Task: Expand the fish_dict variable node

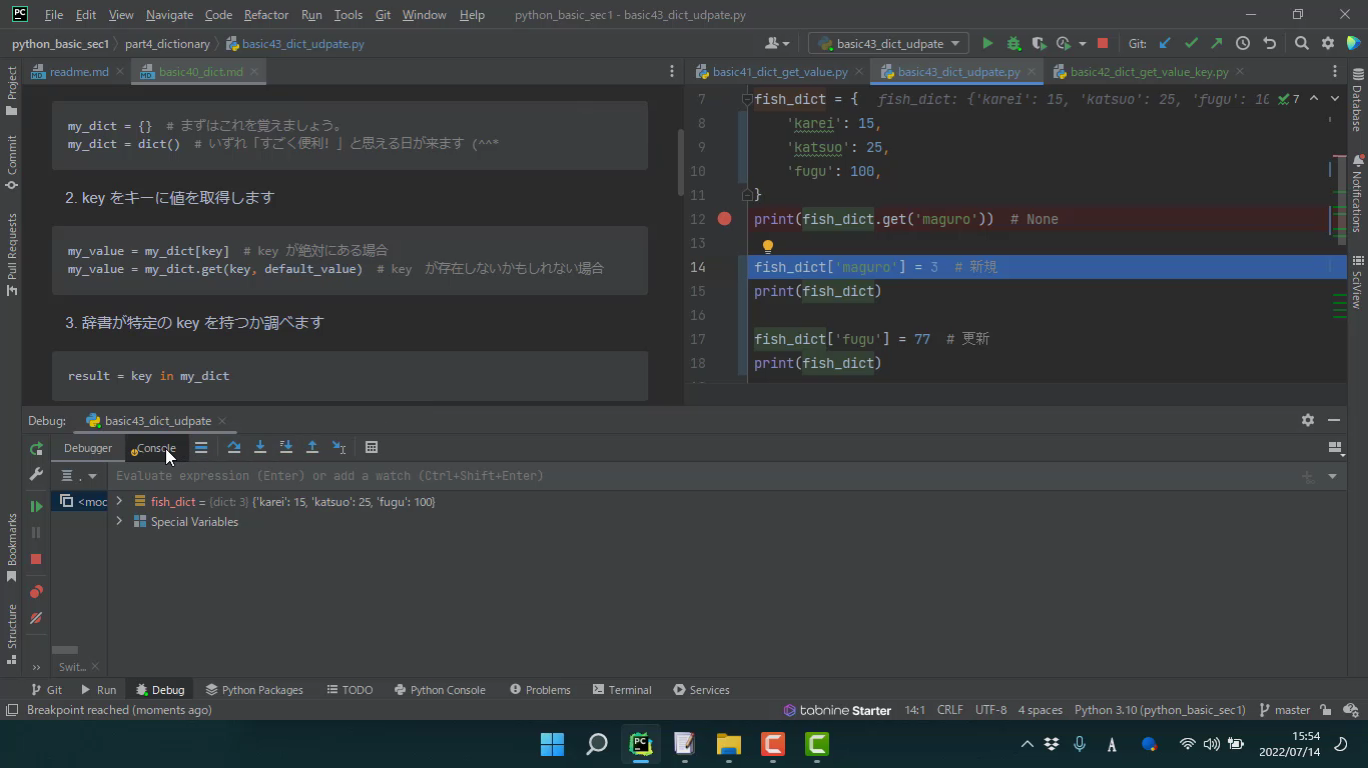Action: click(x=119, y=502)
